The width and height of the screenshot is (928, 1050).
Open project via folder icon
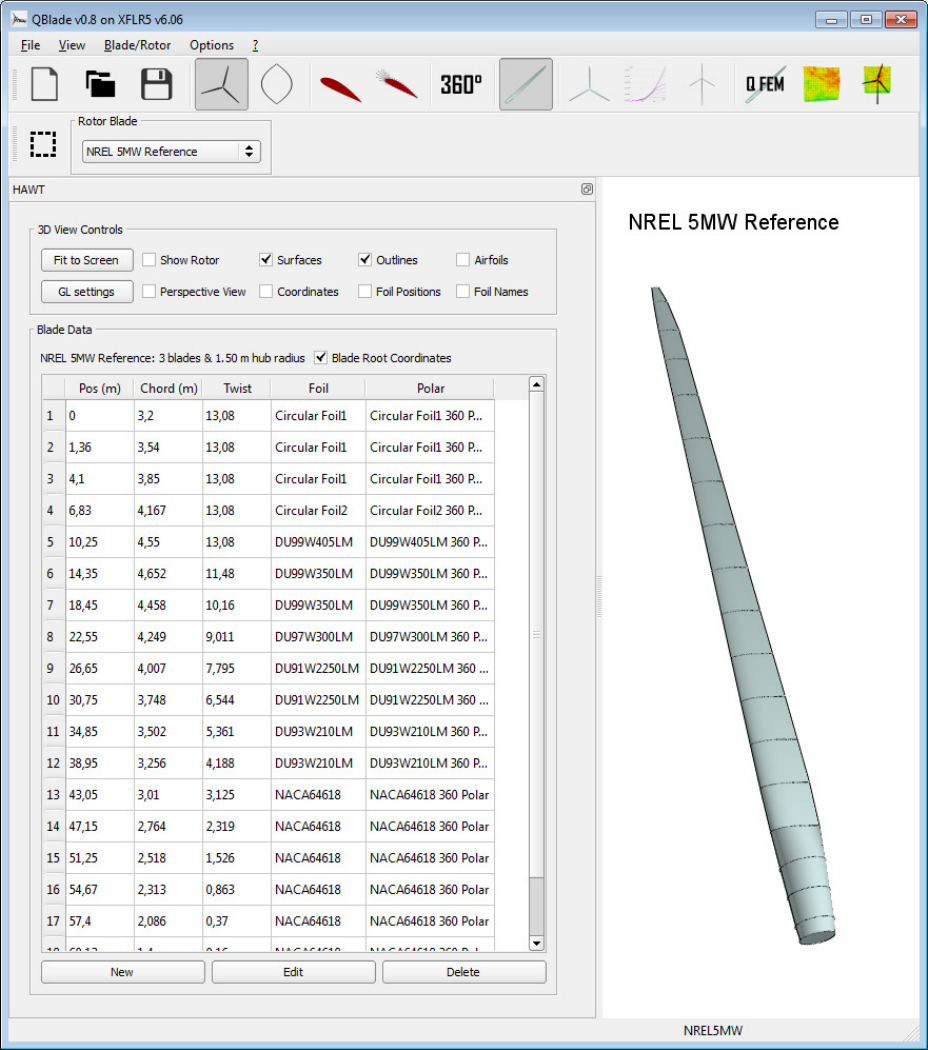click(x=100, y=84)
